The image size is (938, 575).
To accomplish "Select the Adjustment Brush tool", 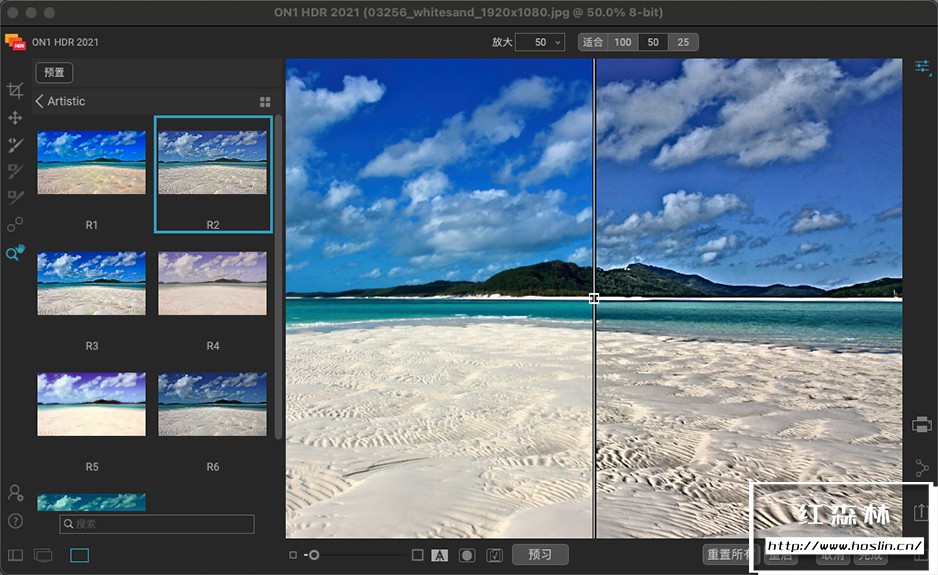I will 15,145.
